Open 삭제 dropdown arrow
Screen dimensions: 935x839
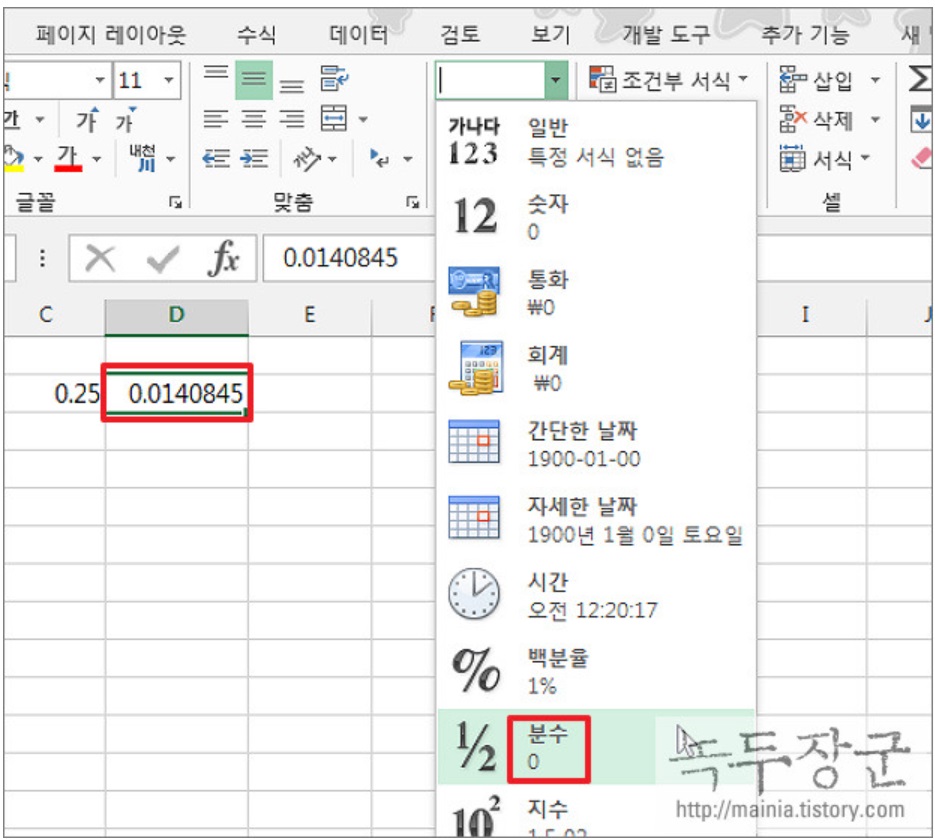(x=875, y=120)
